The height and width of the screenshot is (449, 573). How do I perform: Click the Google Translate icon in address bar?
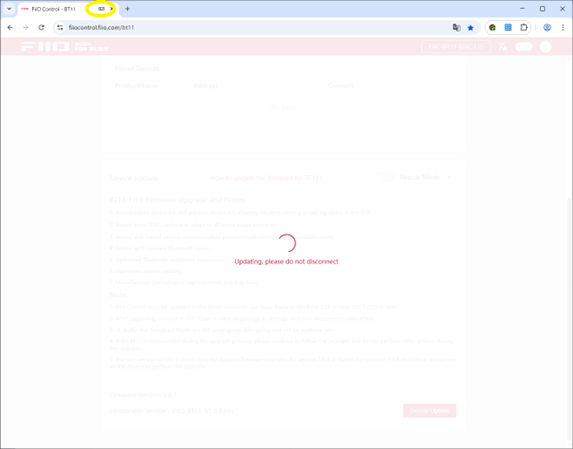456,27
